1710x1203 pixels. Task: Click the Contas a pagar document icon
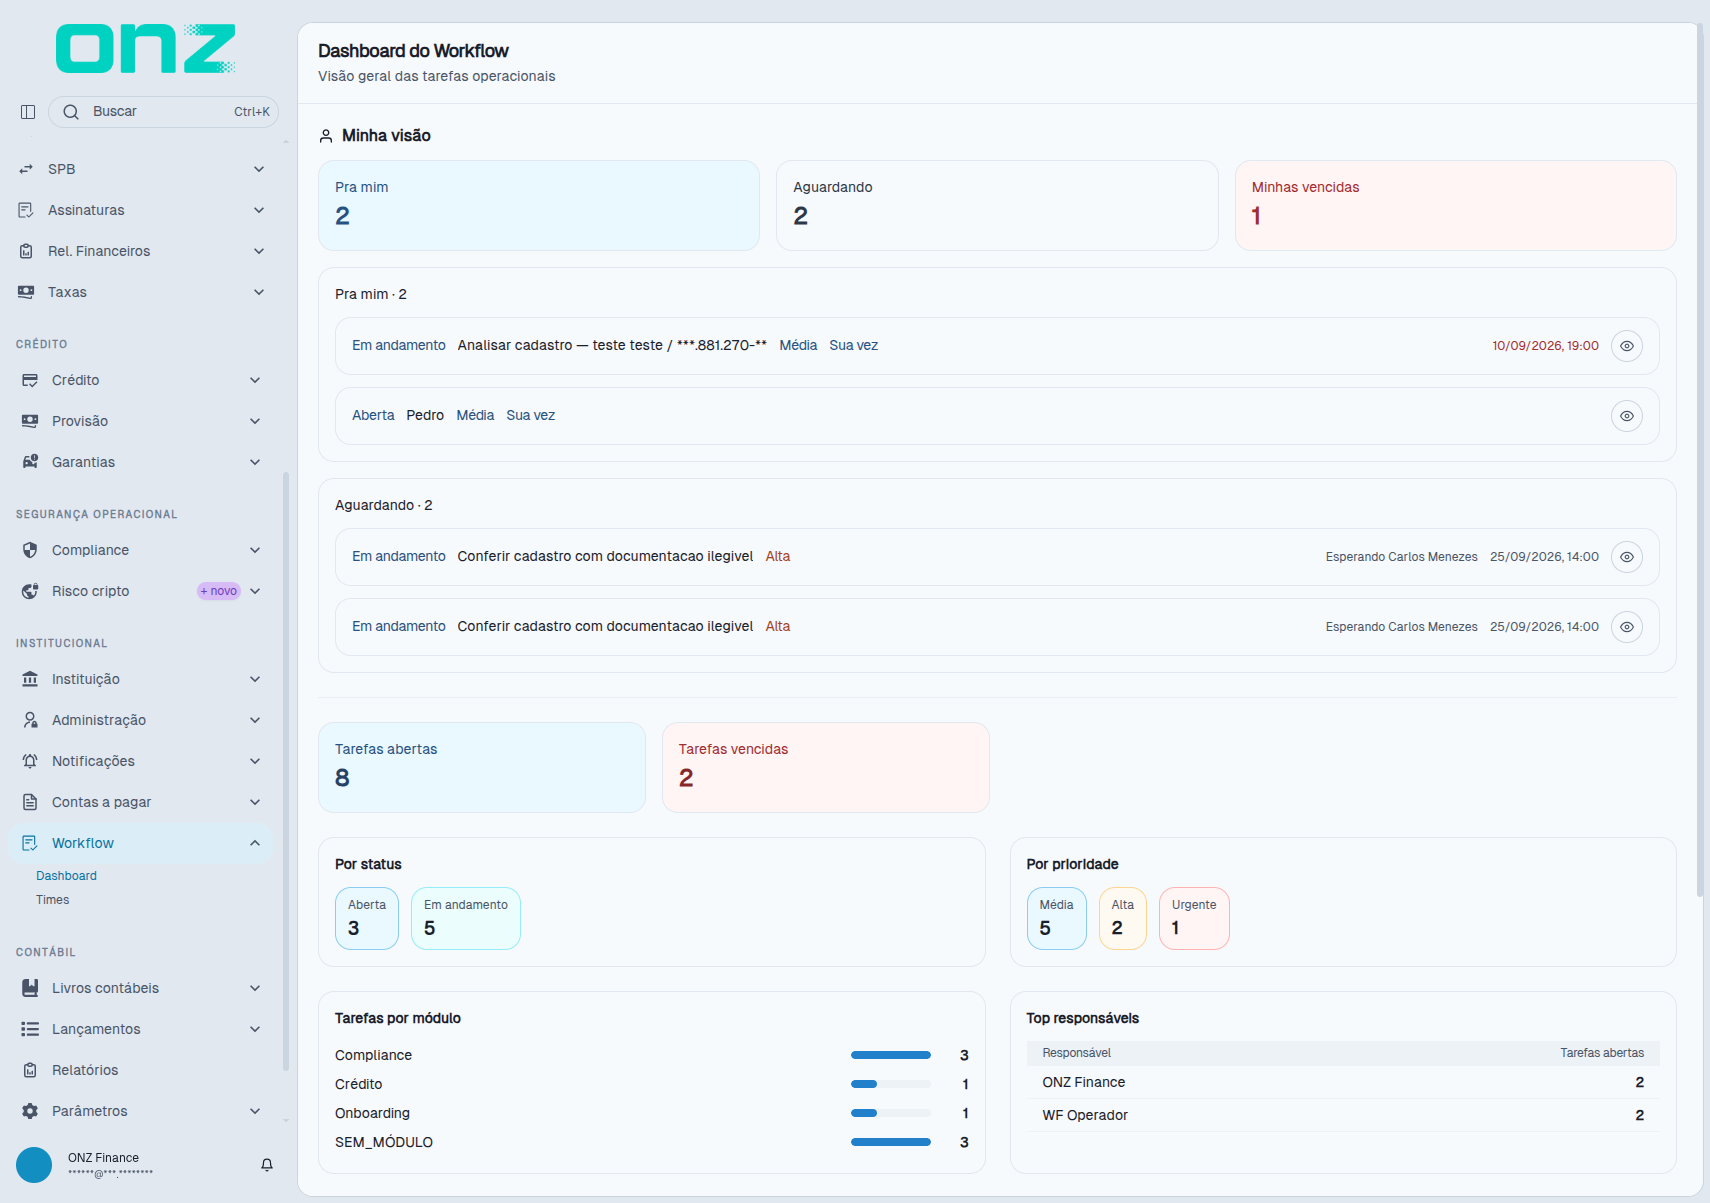30,802
